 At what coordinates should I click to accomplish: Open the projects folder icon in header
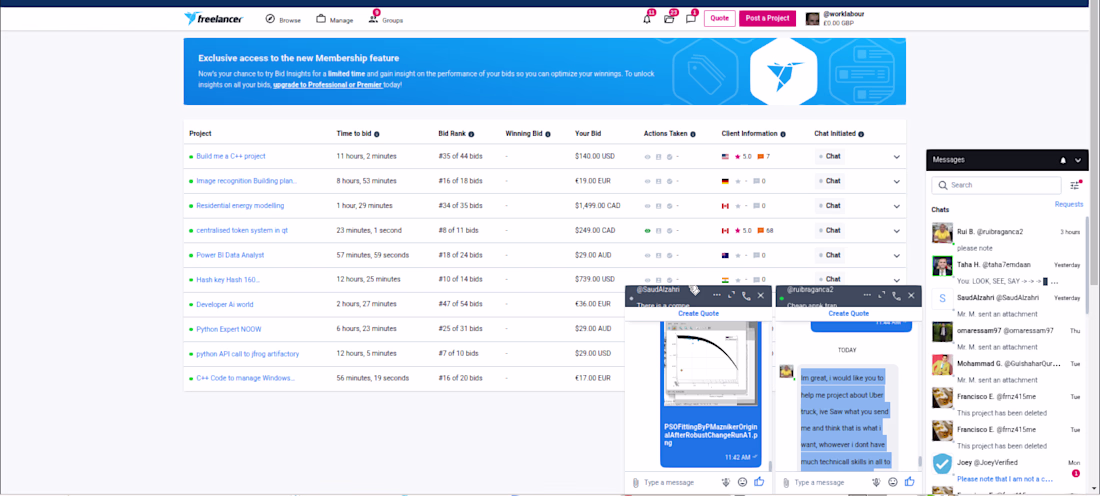click(669, 19)
